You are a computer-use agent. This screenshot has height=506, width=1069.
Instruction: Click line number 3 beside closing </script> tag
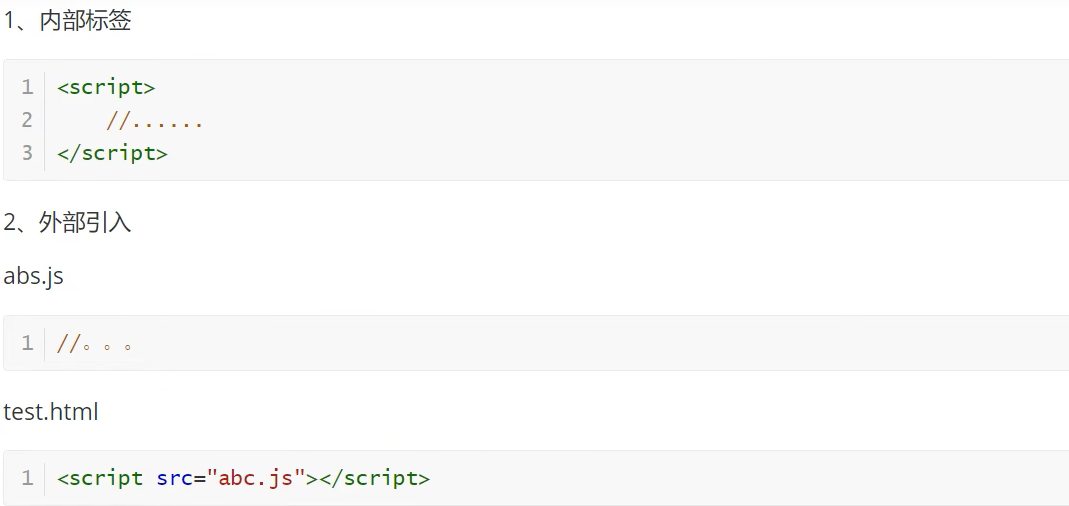[x=27, y=153]
